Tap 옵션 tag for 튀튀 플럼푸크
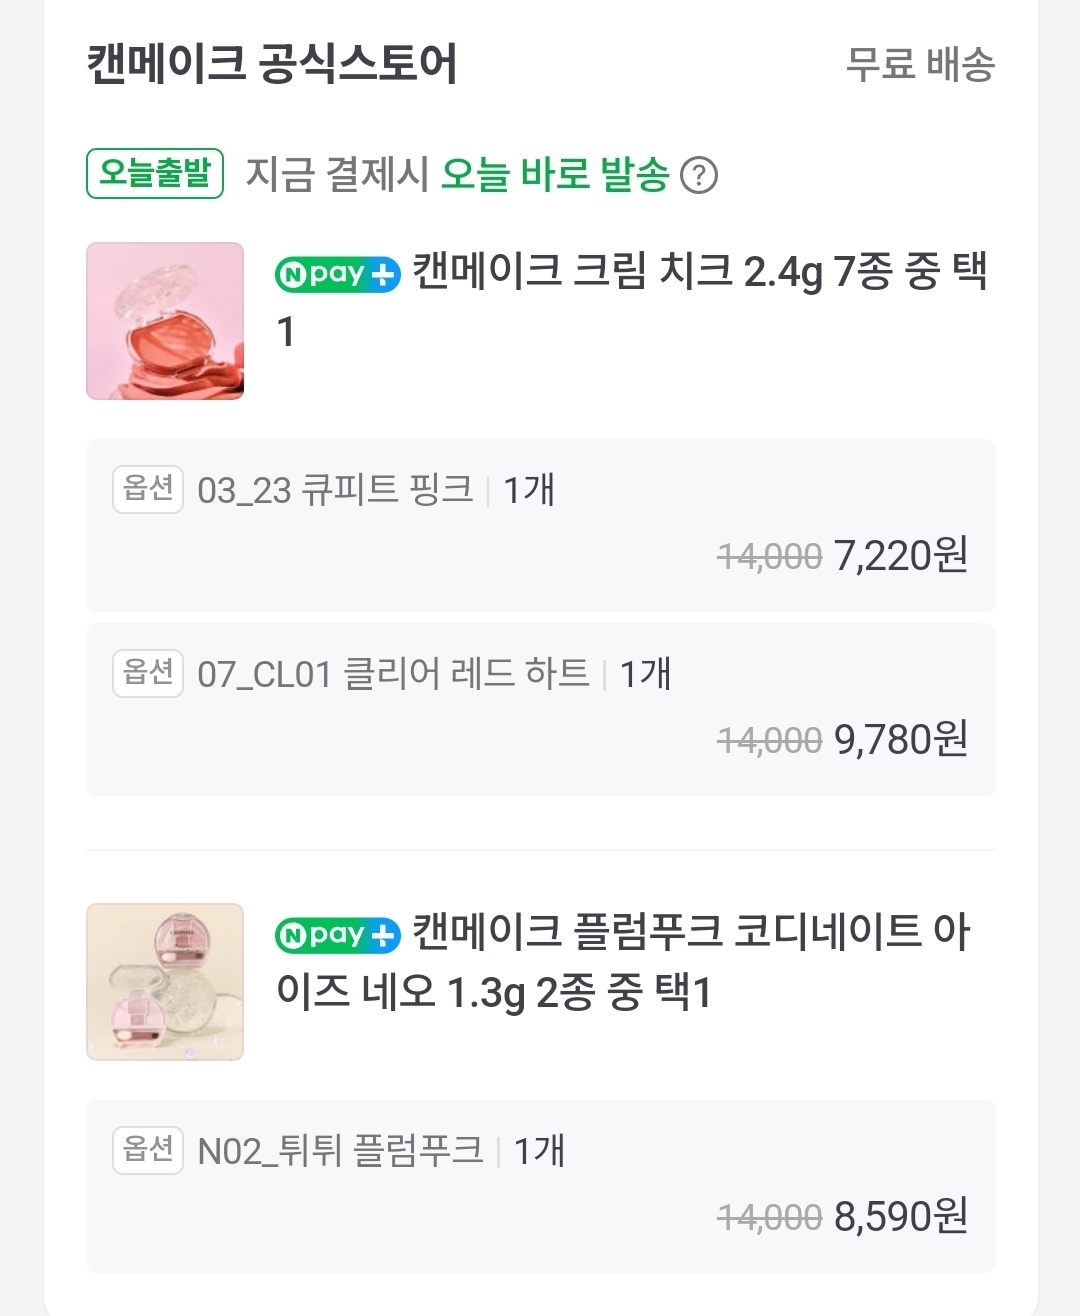Viewport: 1080px width, 1316px height. pyautogui.click(x=148, y=1149)
